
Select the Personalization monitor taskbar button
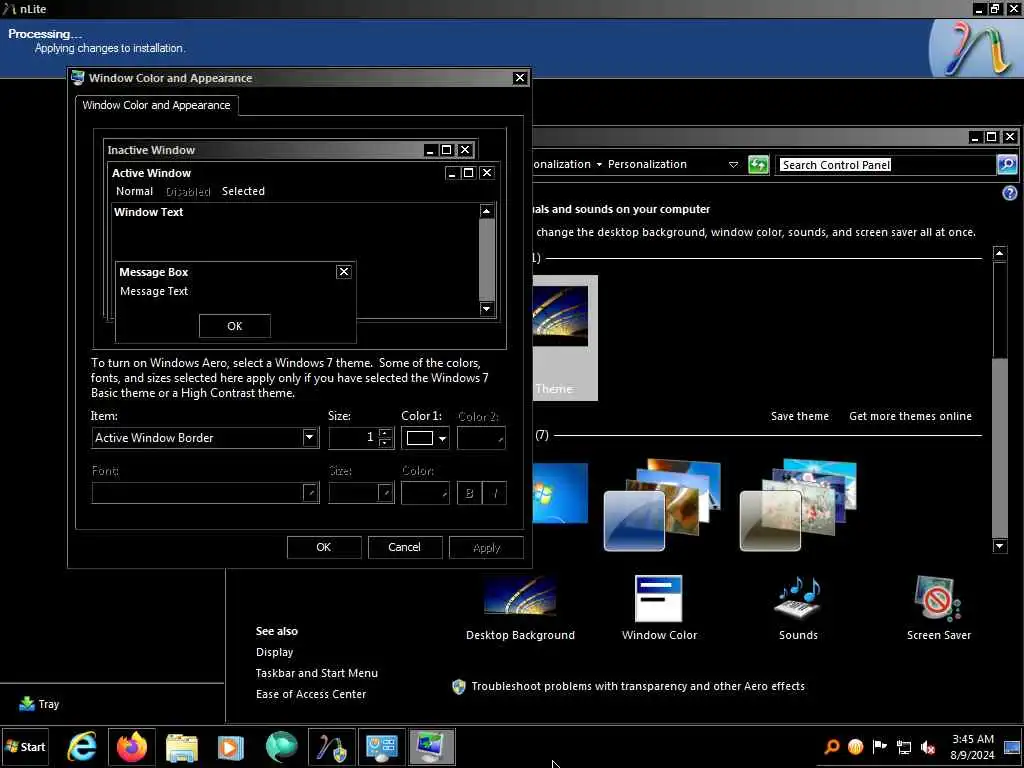tap(432, 747)
